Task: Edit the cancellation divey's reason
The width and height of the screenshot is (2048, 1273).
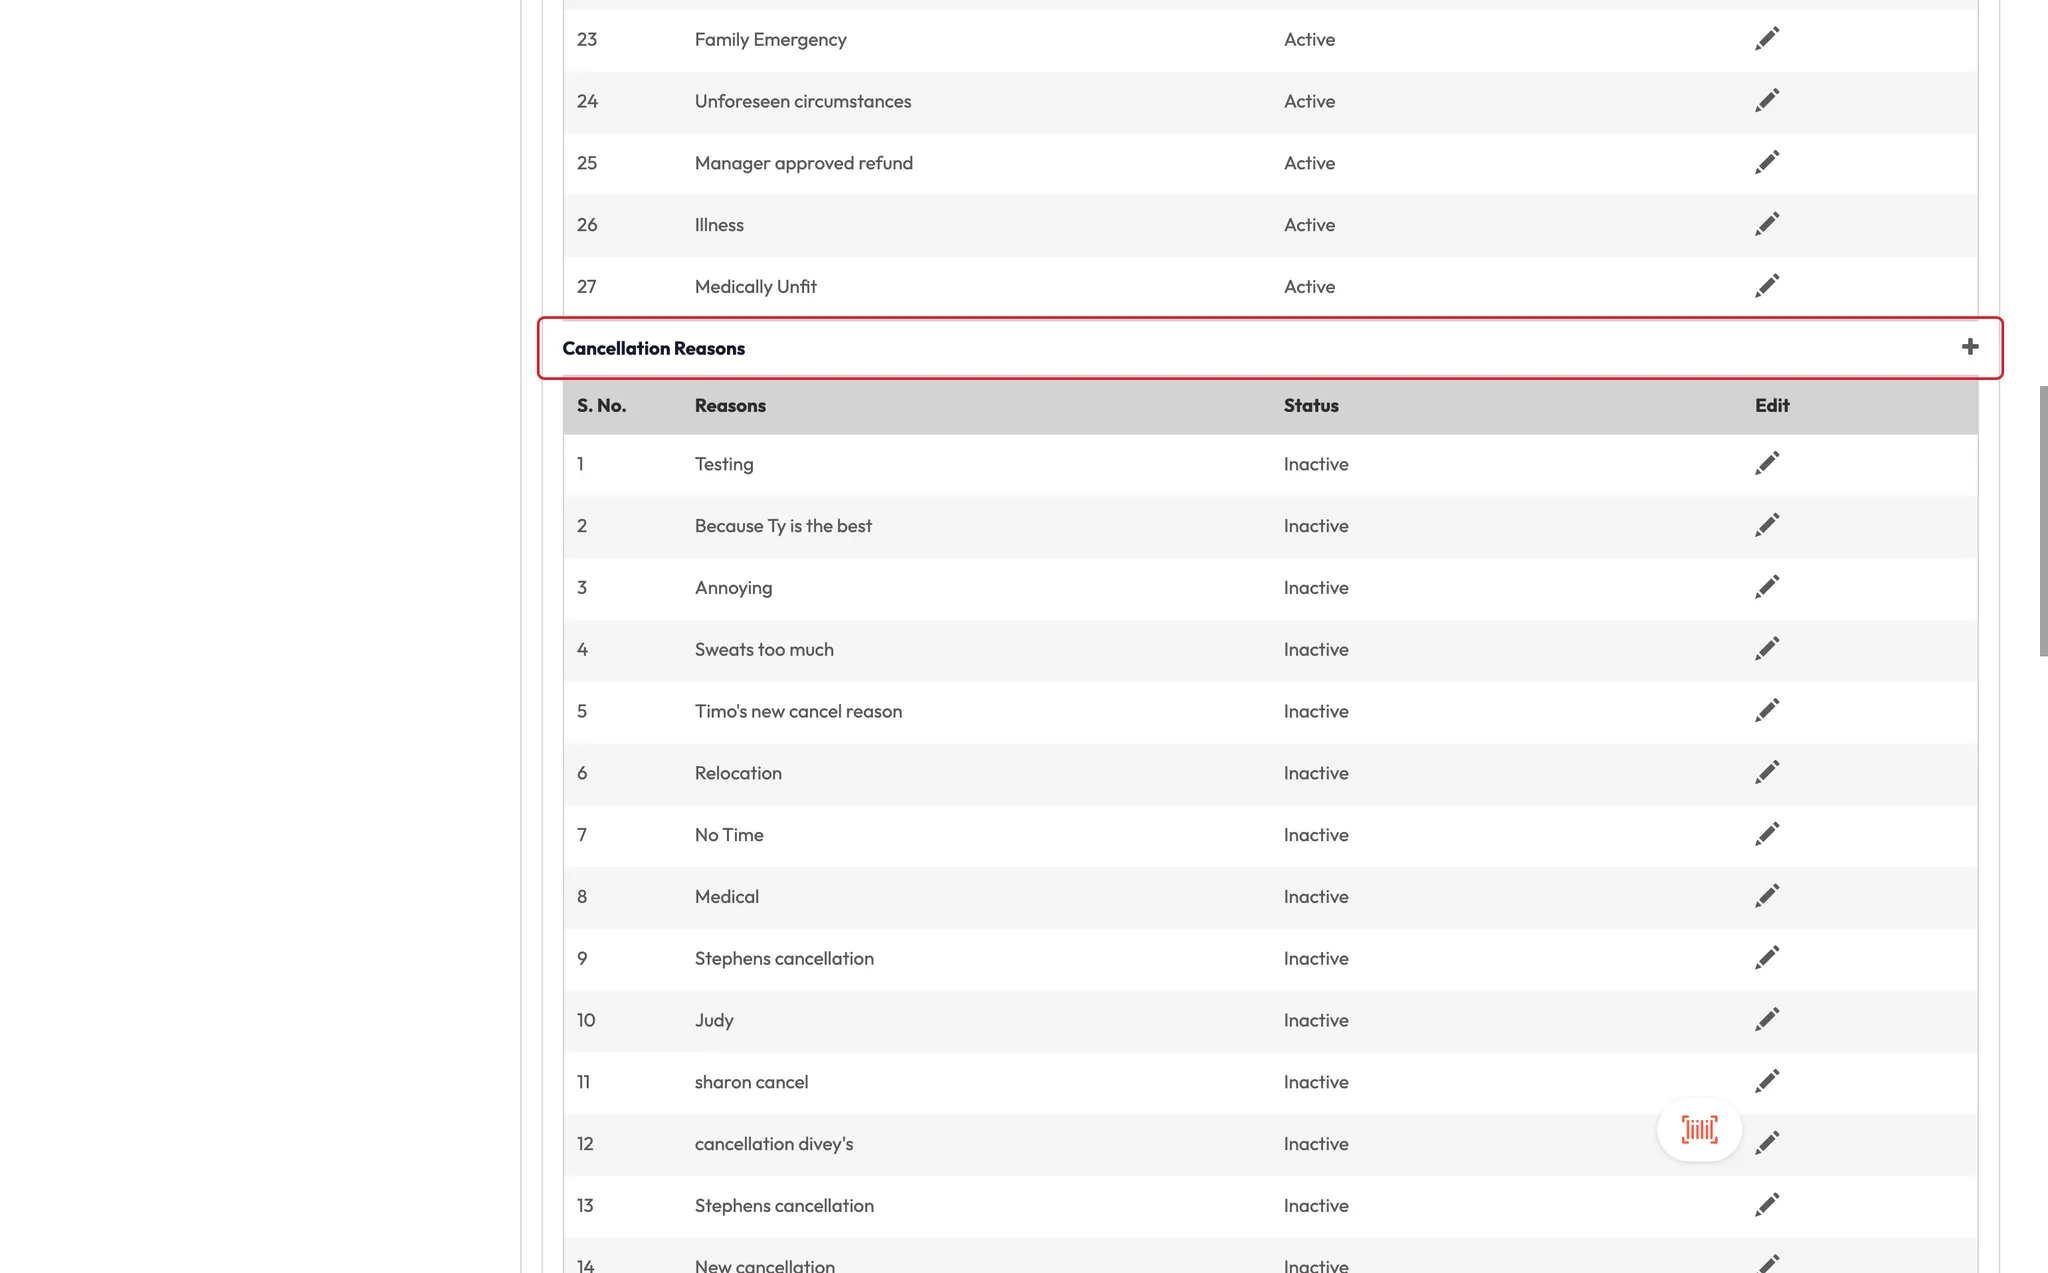Action: [x=1766, y=1144]
